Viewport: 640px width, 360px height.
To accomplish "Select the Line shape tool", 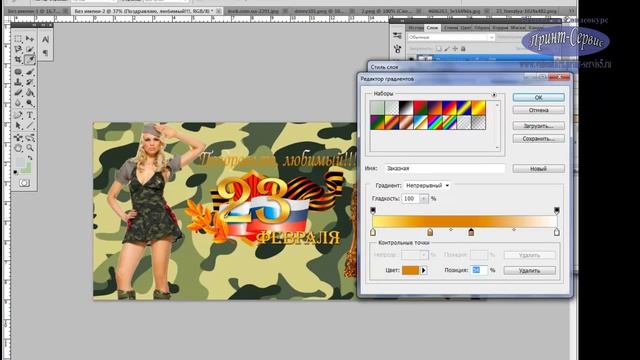I will pos(29,126).
